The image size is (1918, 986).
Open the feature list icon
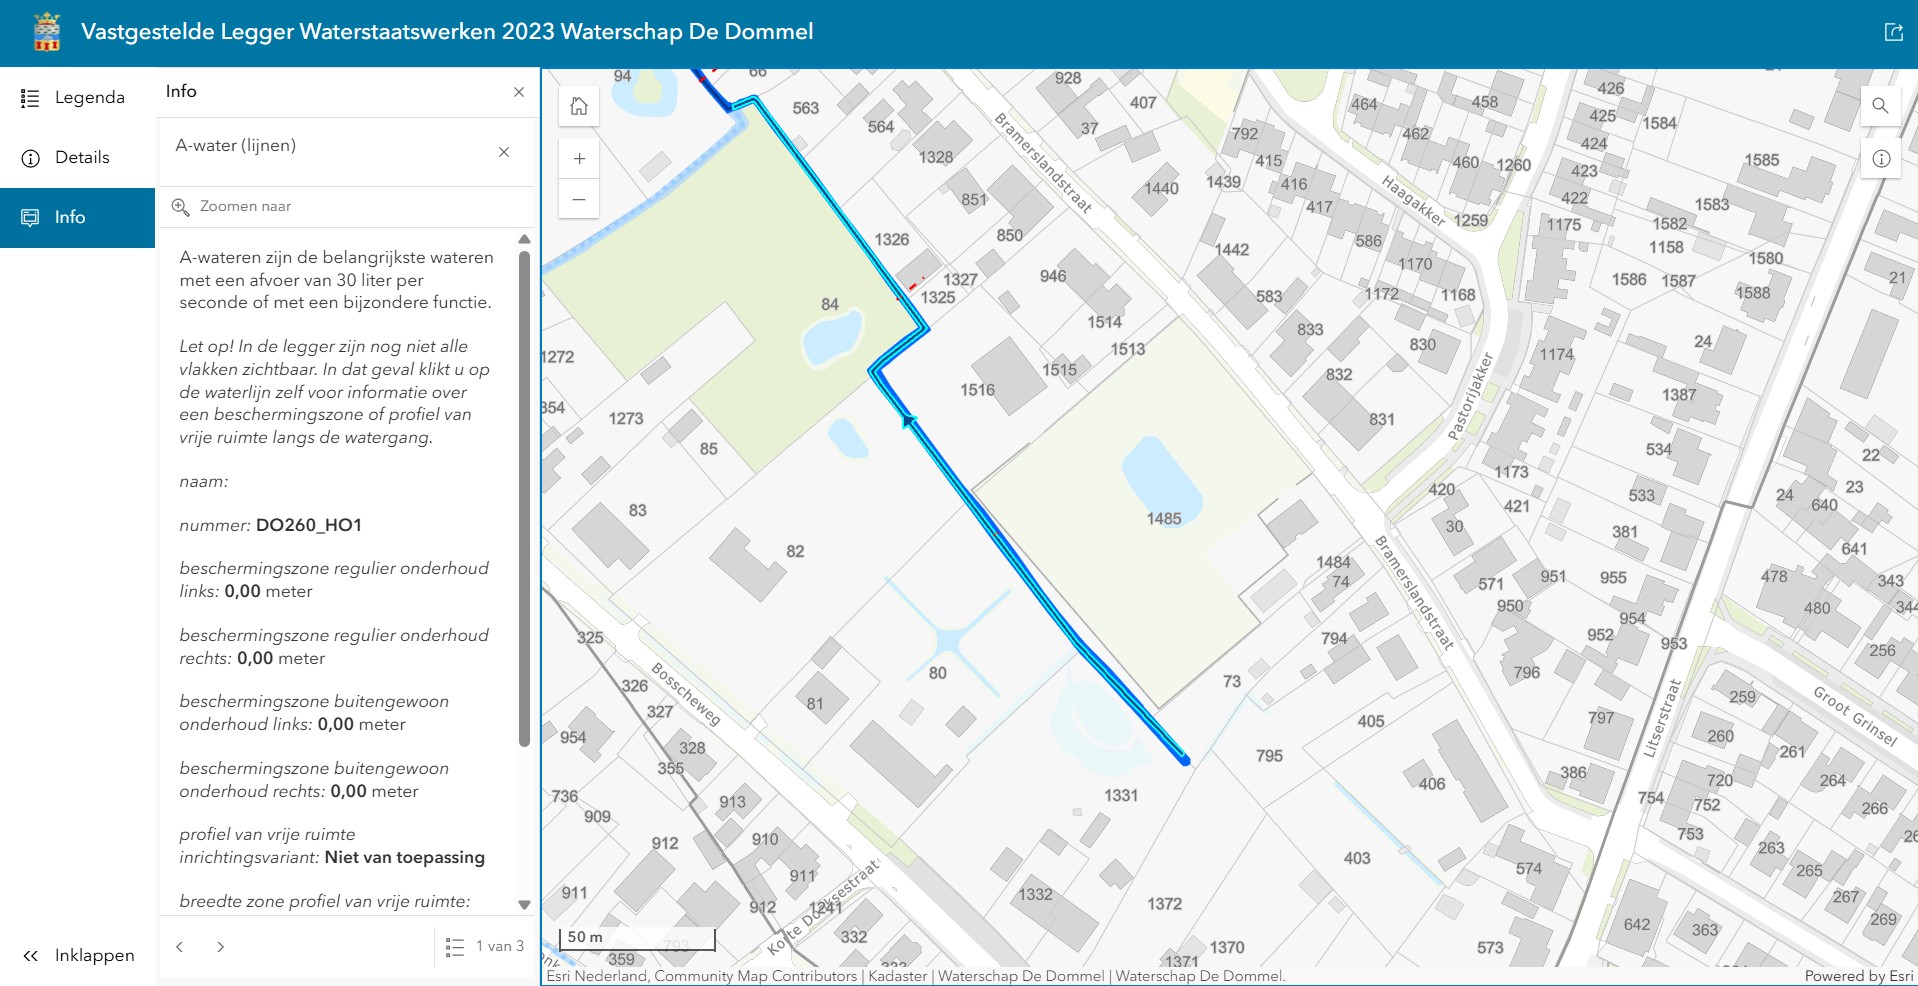(x=455, y=946)
